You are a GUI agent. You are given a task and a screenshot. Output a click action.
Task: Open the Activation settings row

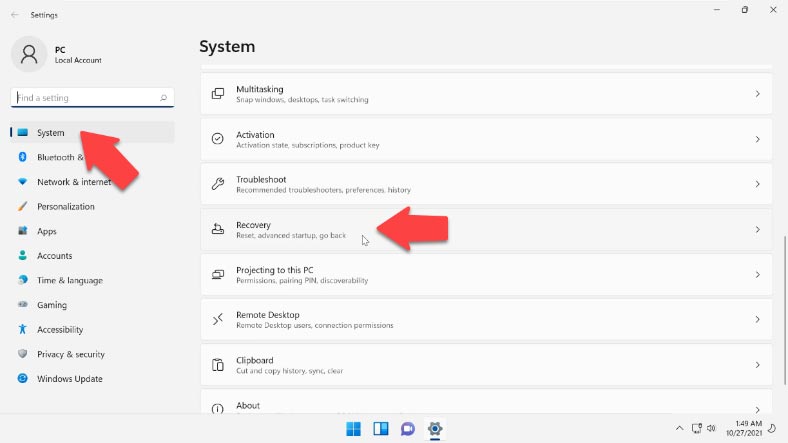click(486, 139)
